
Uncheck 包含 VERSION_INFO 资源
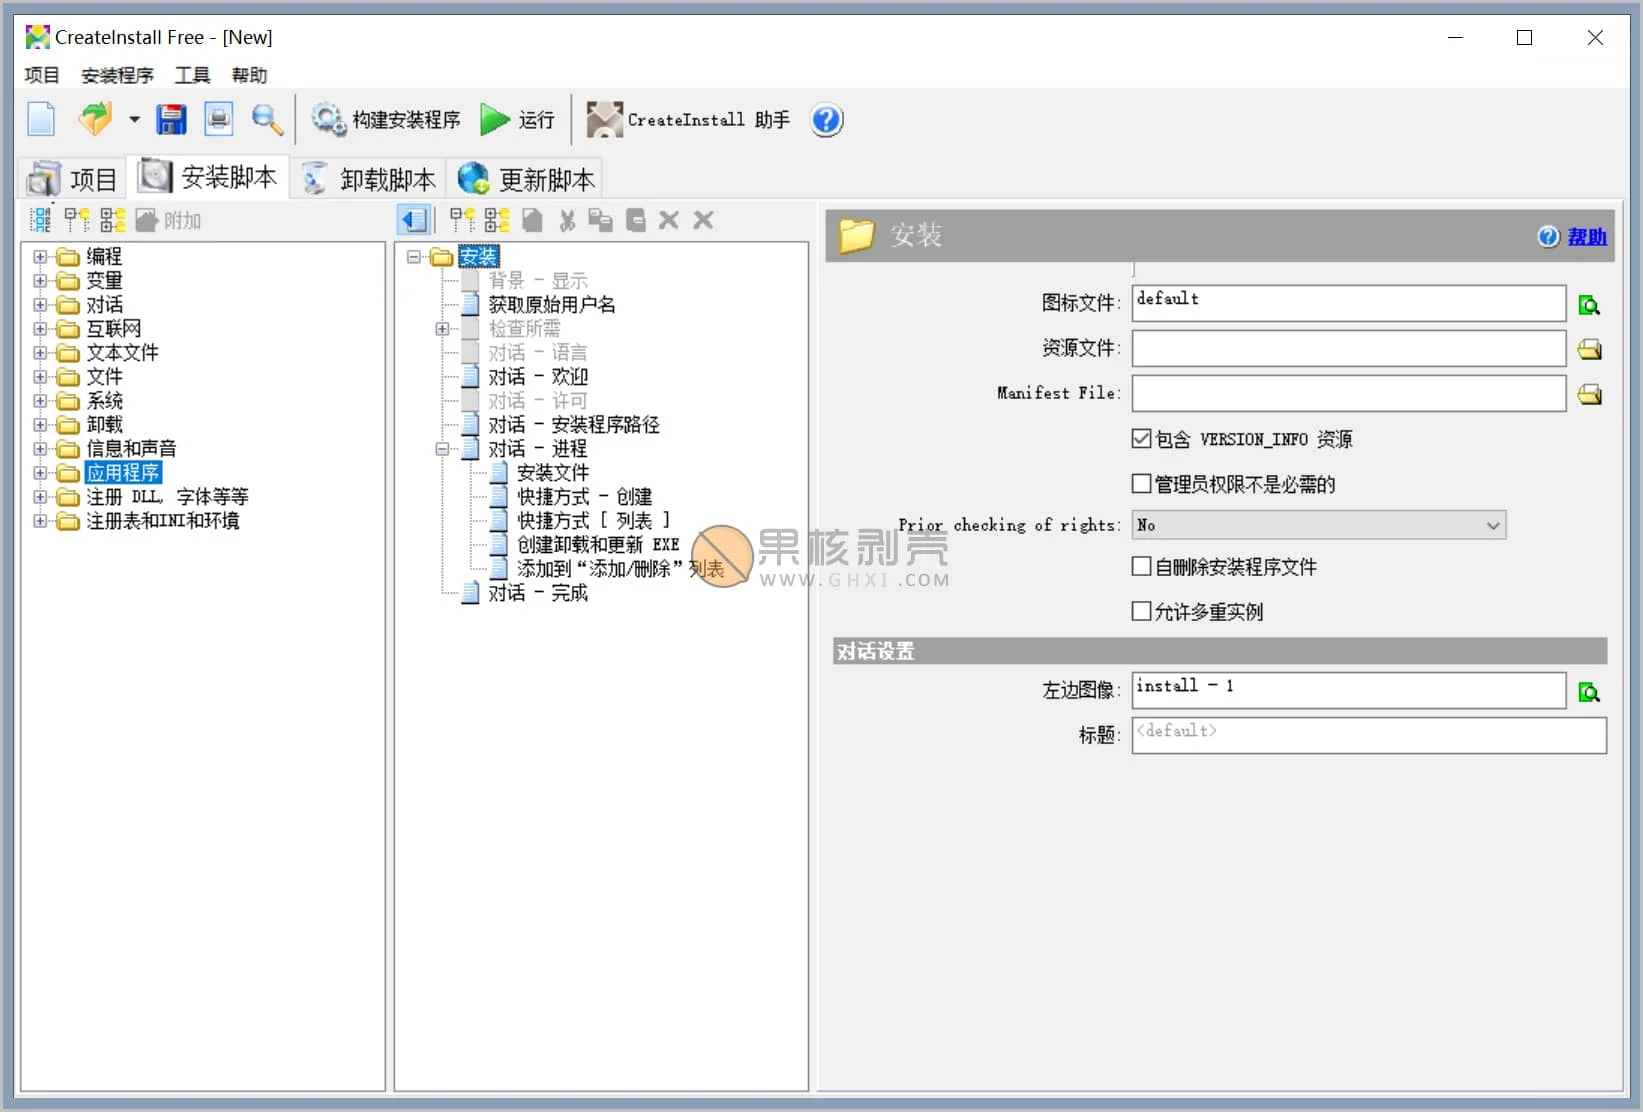pyautogui.click(x=1141, y=438)
